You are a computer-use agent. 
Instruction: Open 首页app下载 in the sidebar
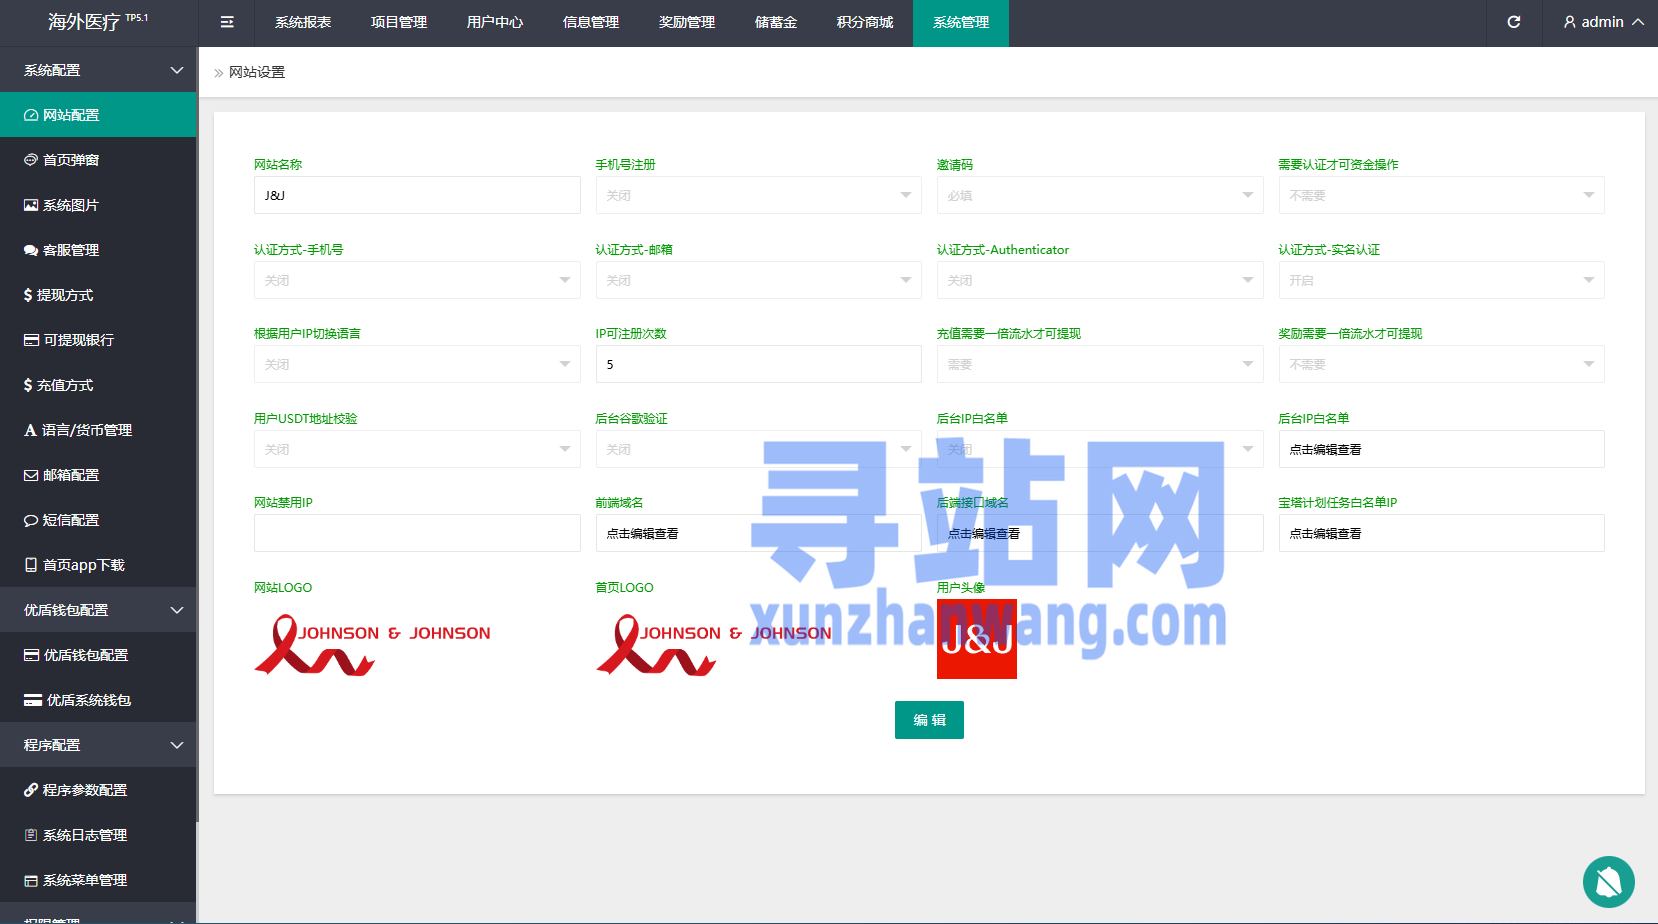click(98, 565)
